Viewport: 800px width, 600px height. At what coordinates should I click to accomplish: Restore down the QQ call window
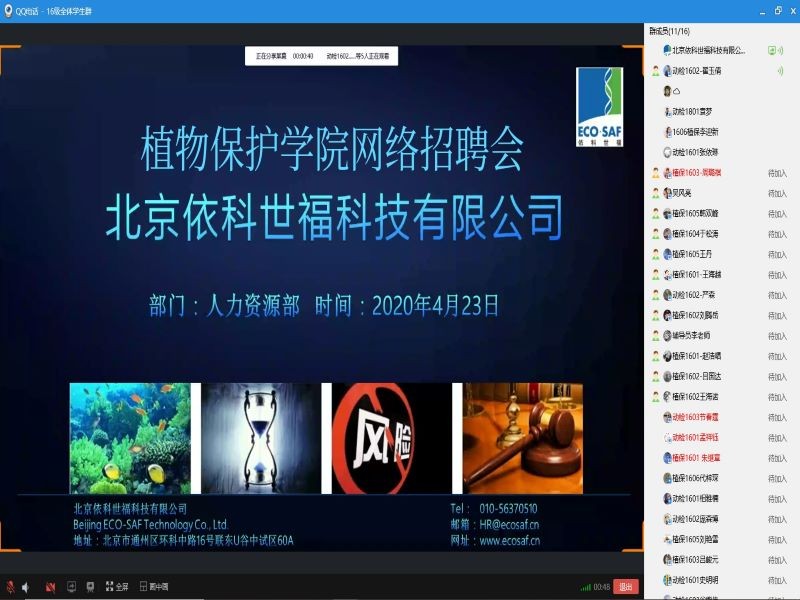778,11
